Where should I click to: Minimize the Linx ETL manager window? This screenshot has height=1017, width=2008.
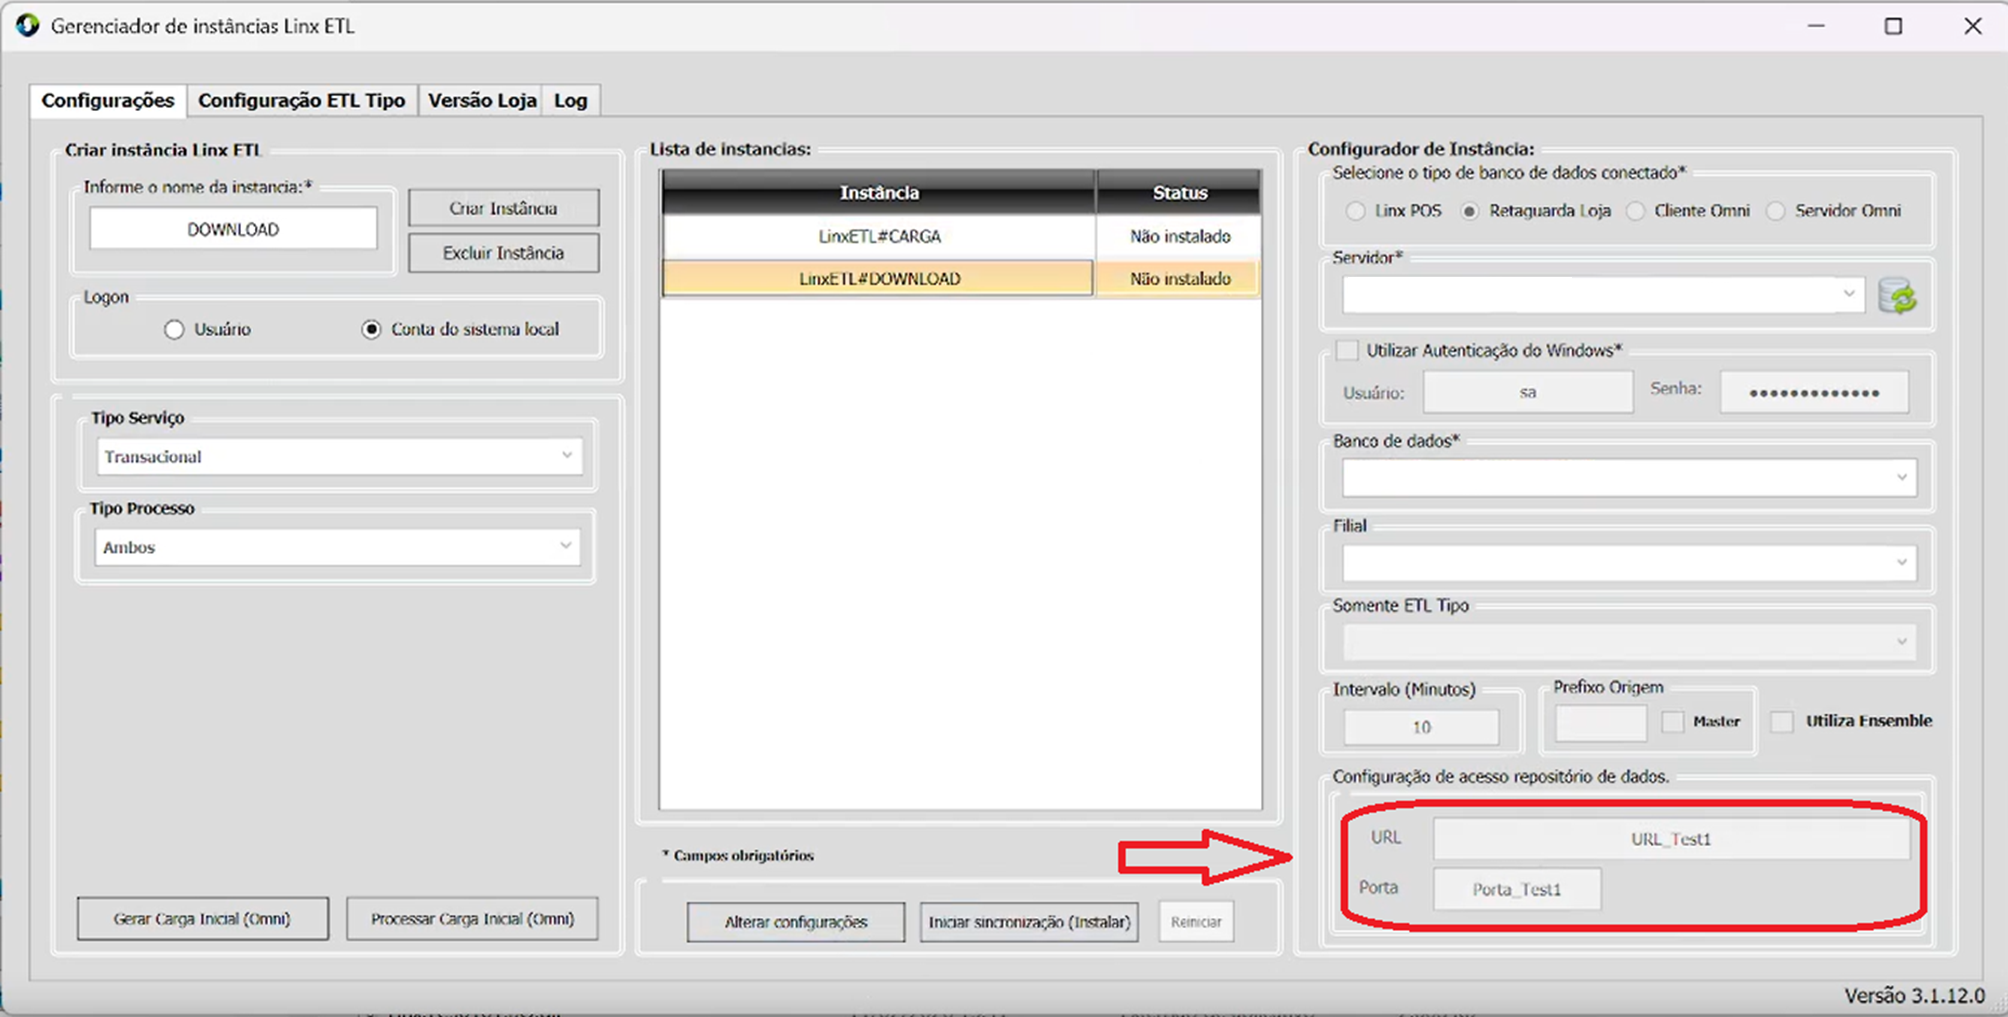click(1816, 26)
